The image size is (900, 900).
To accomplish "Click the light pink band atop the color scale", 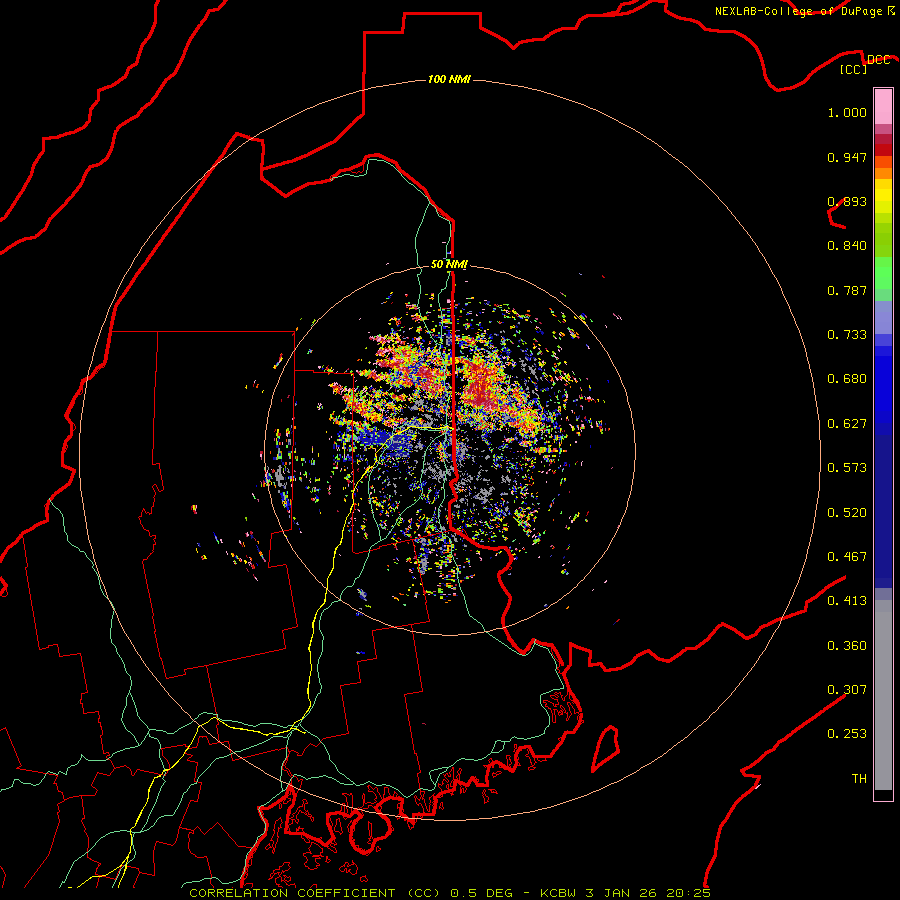I will point(883,107).
